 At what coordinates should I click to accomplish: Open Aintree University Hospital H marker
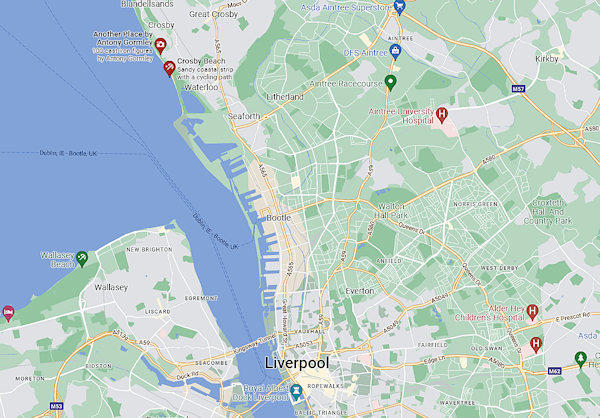pos(442,114)
